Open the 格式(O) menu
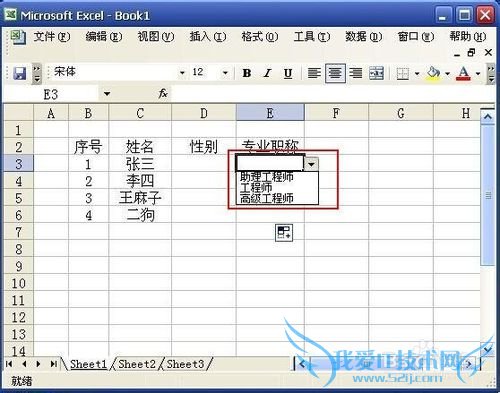Image resolution: width=500 pixels, height=393 pixels. (260, 36)
